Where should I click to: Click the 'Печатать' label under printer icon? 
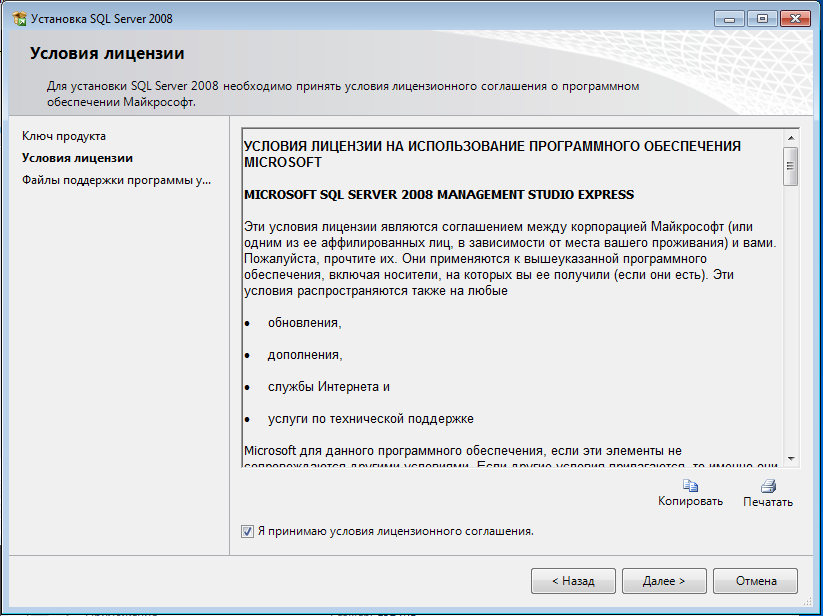pos(768,502)
